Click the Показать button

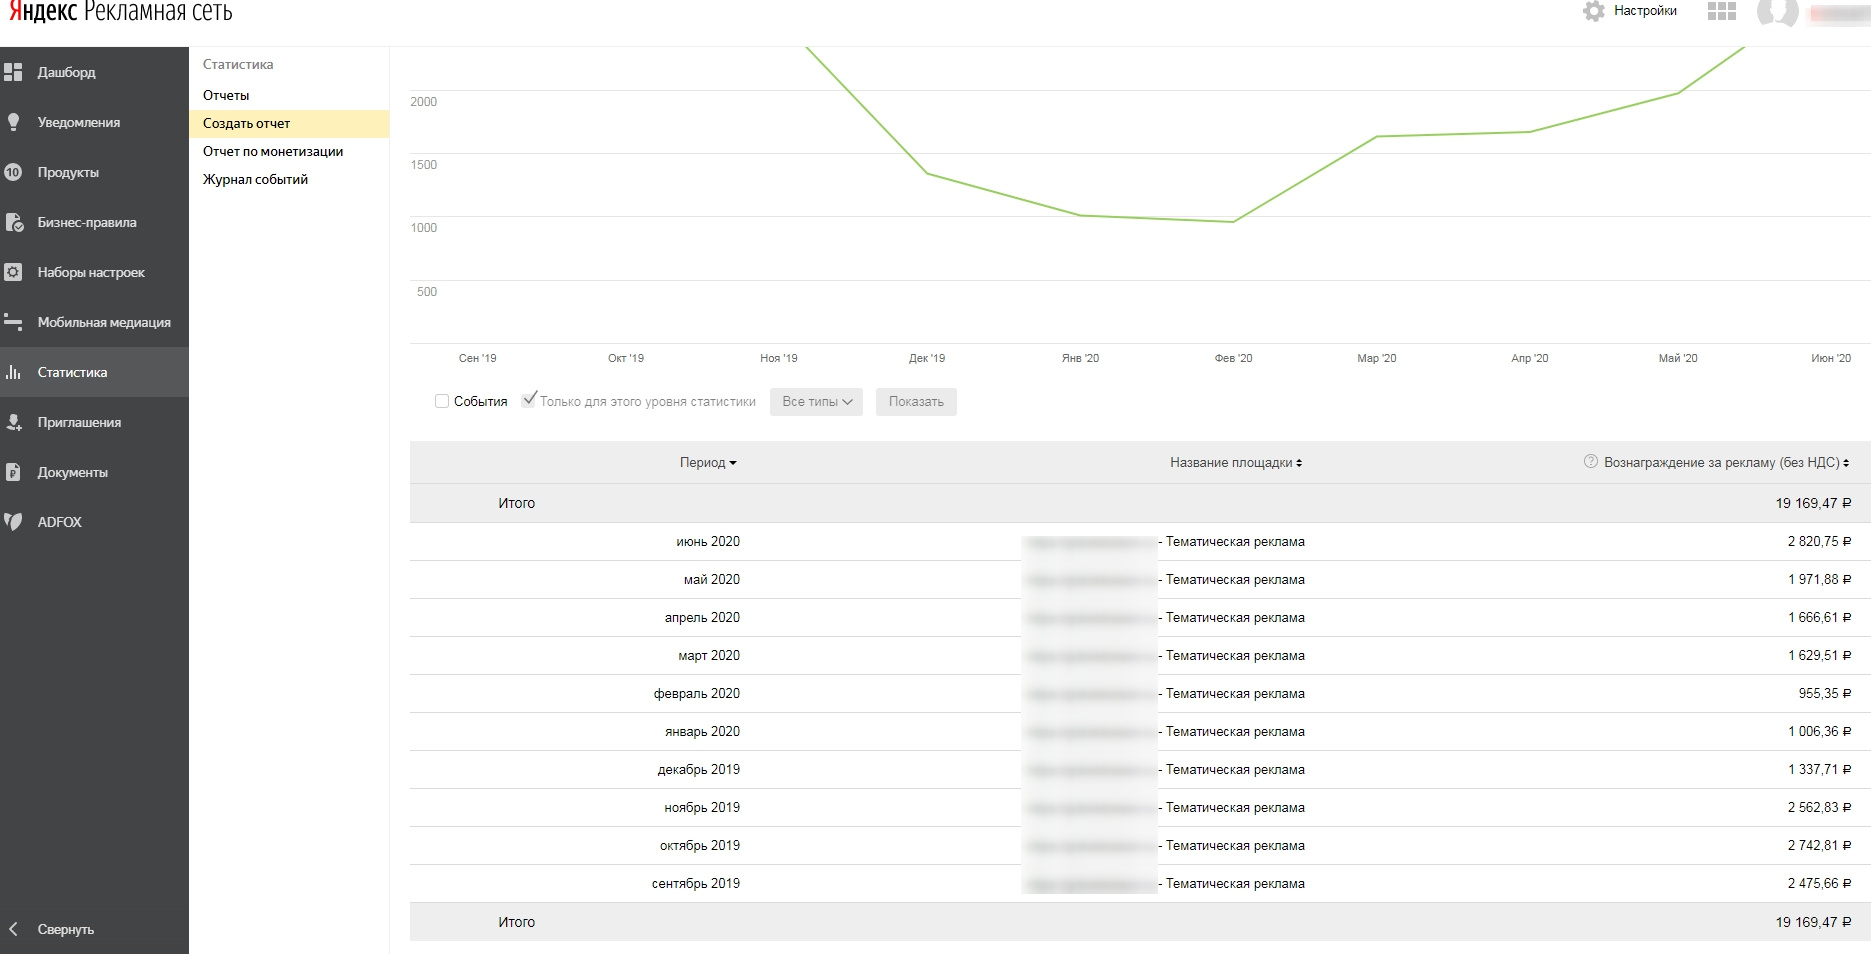(916, 402)
